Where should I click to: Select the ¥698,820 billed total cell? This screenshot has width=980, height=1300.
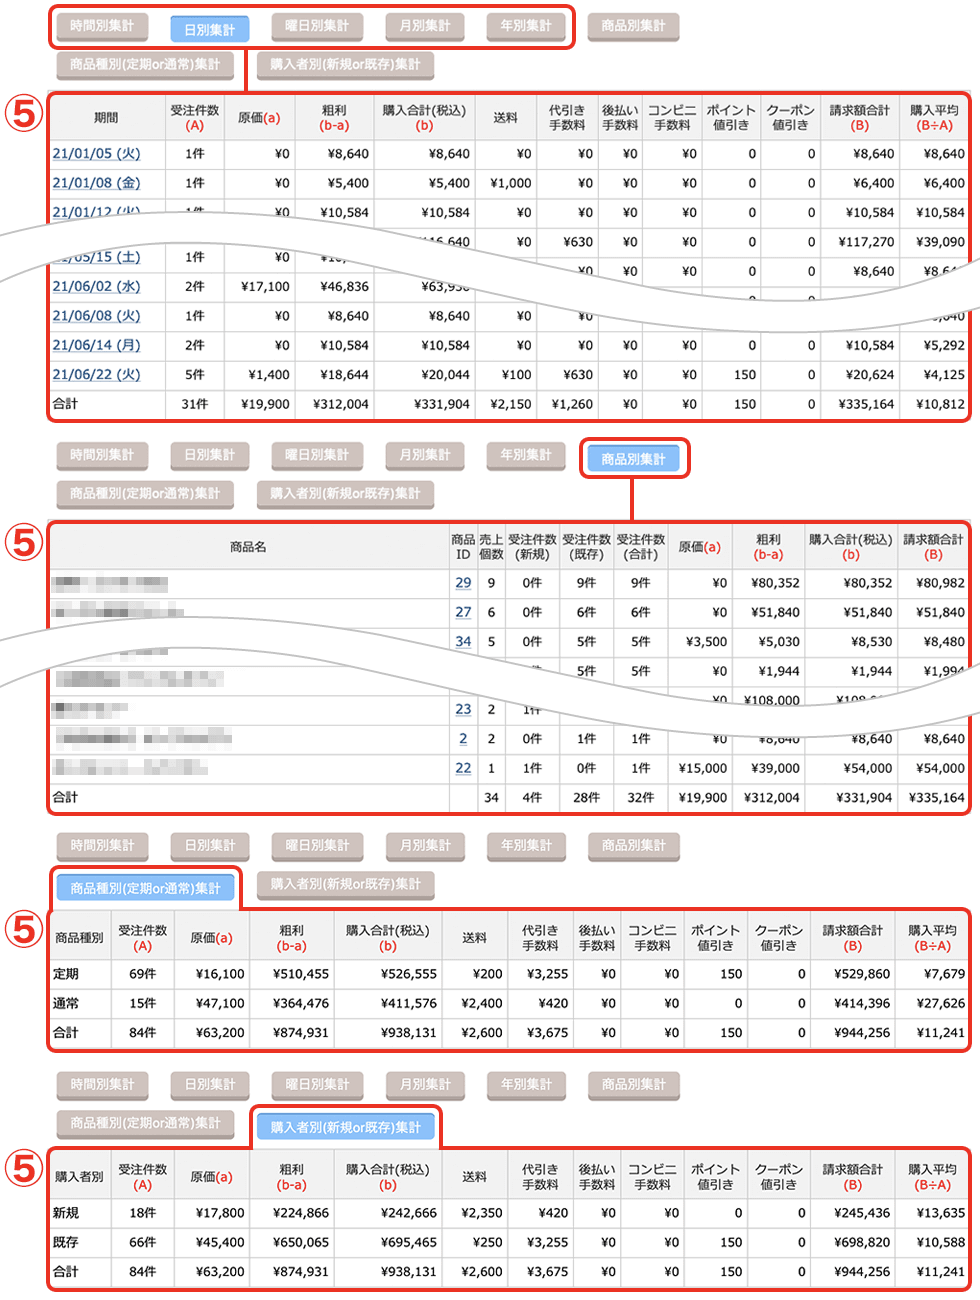click(x=853, y=1242)
